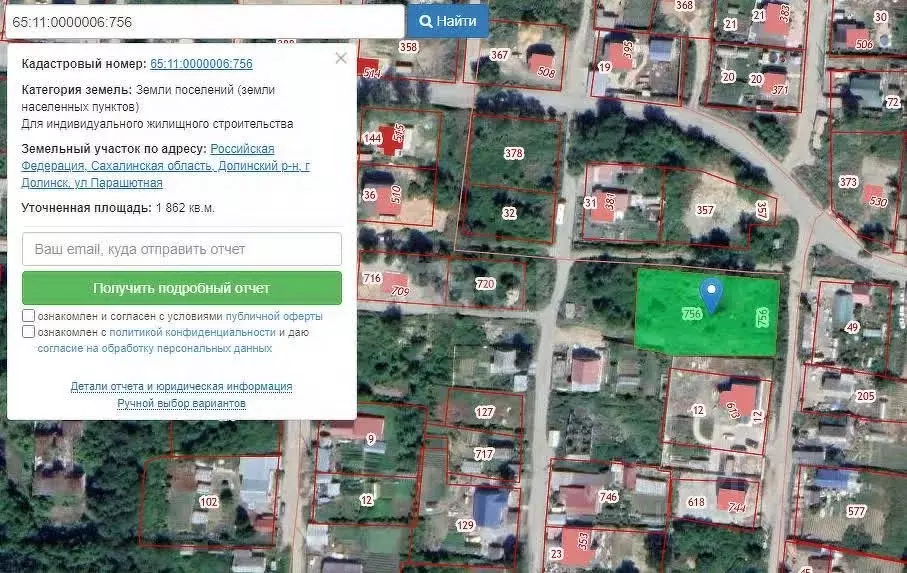Click parcel label 716 on the map
This screenshot has width=907, height=573.
click(371, 278)
